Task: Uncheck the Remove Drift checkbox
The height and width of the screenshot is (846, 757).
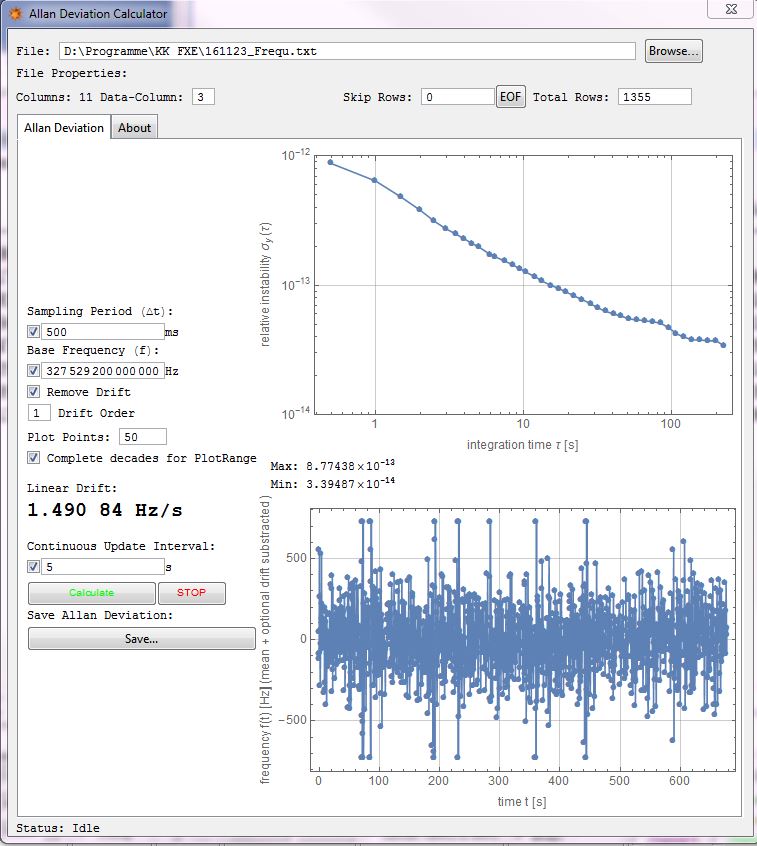Action: point(33,392)
